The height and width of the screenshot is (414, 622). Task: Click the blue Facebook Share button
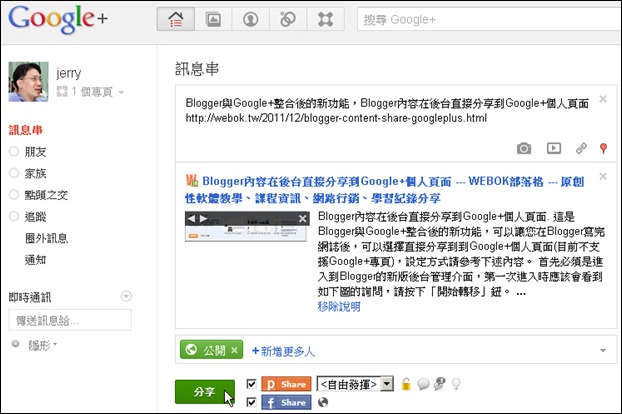286,402
